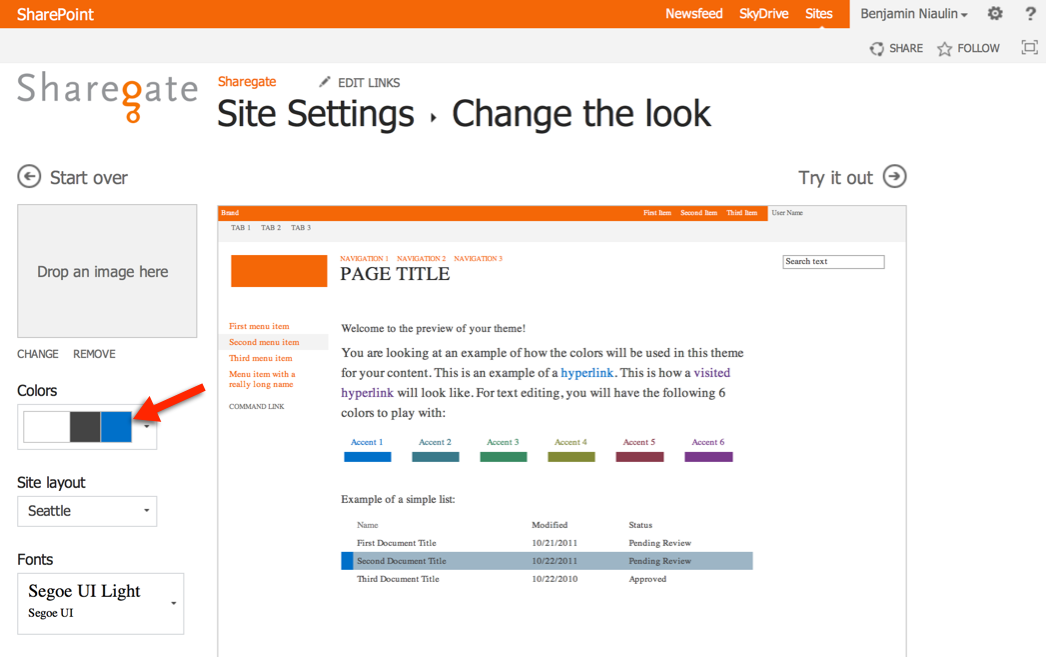Click 'First Document Title' row text
The width and height of the screenshot is (1046, 657).
(x=396, y=543)
